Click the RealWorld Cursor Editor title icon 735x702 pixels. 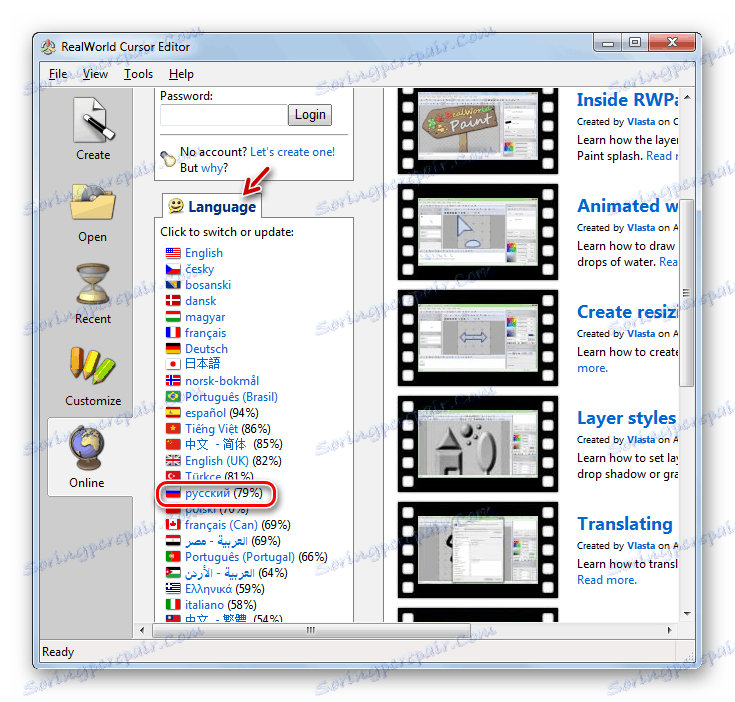tap(48, 47)
